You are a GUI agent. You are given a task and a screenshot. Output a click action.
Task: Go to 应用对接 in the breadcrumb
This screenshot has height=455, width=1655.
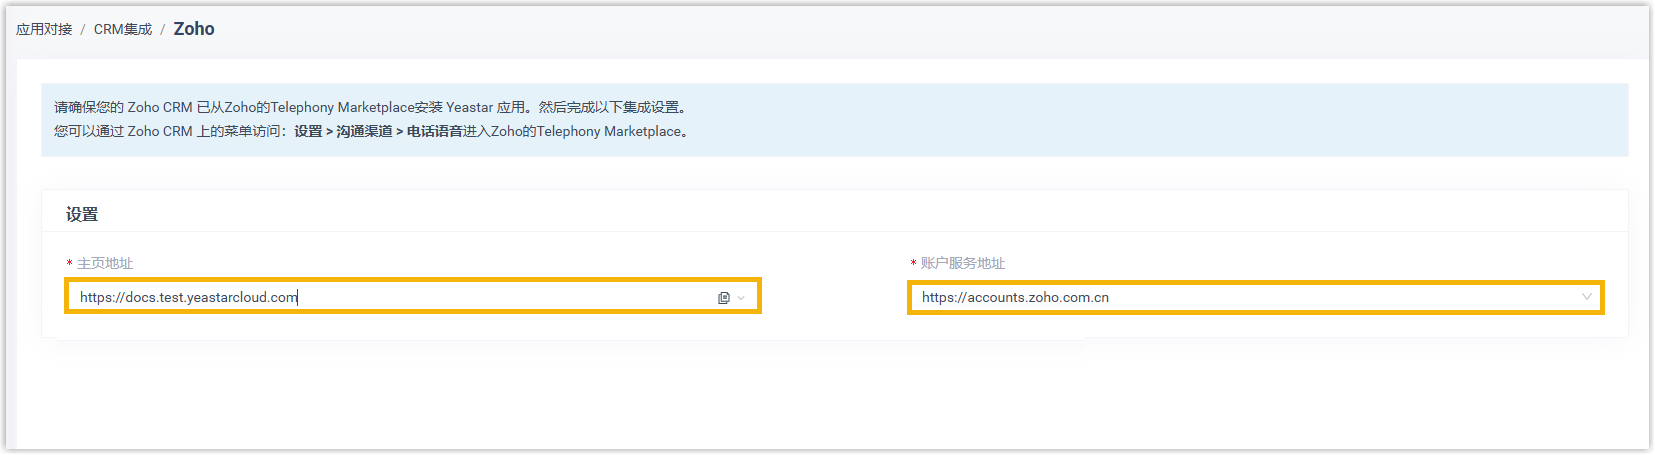click(x=44, y=29)
